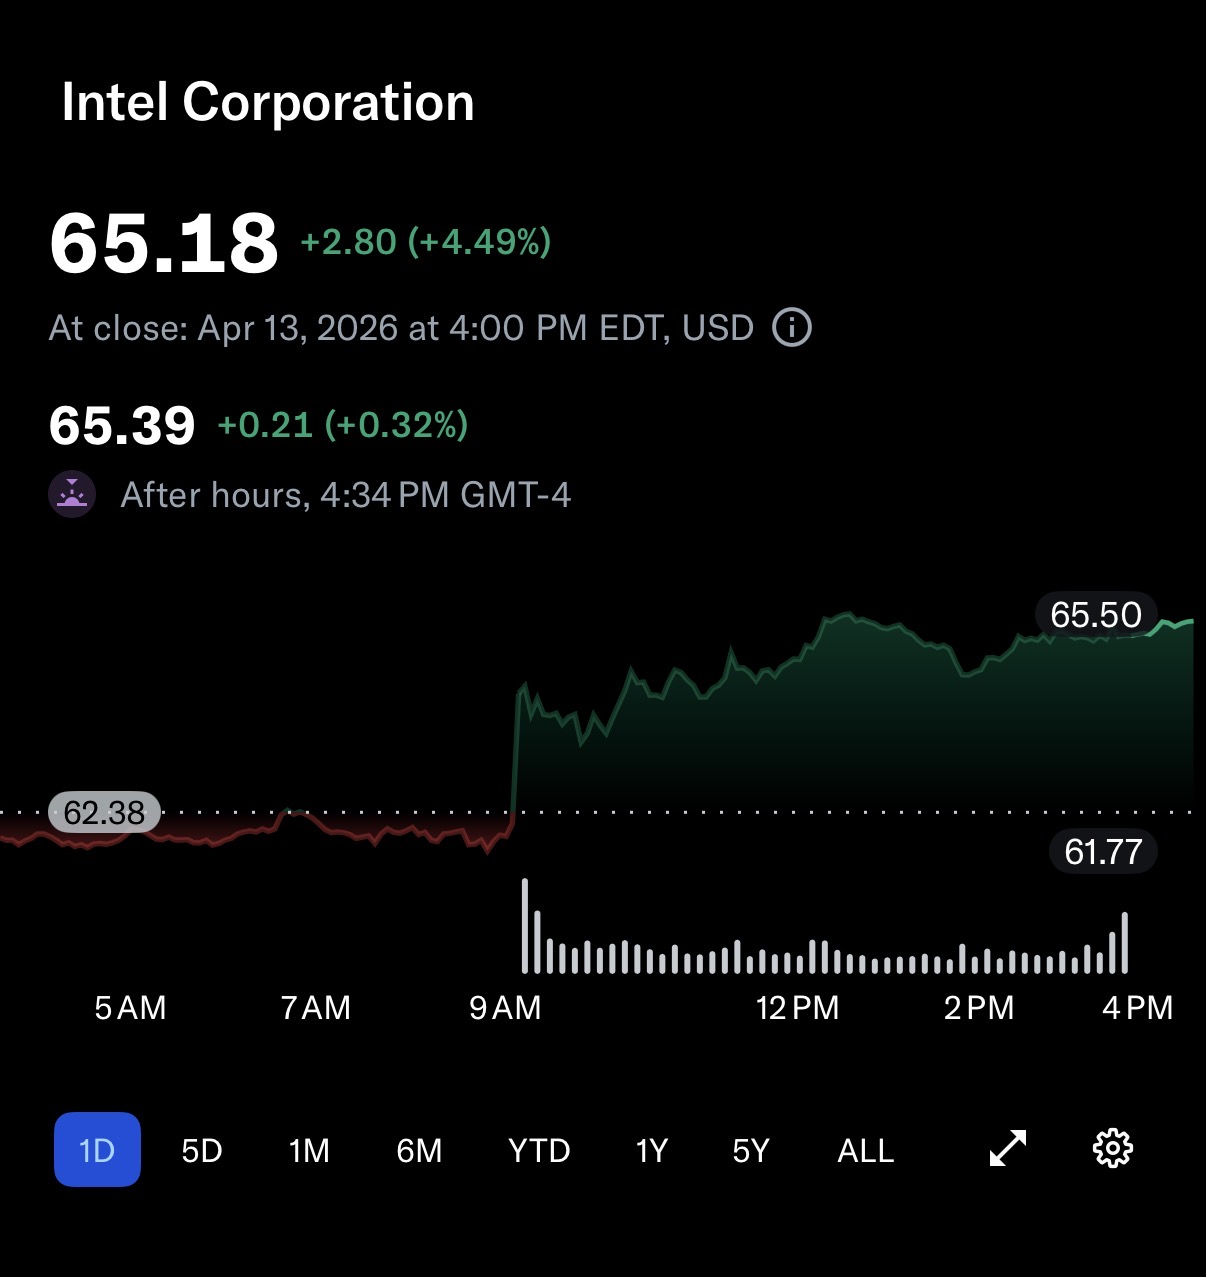1206x1277 pixels.
Task: Click the 65.39 after hours price
Action: pos(122,425)
